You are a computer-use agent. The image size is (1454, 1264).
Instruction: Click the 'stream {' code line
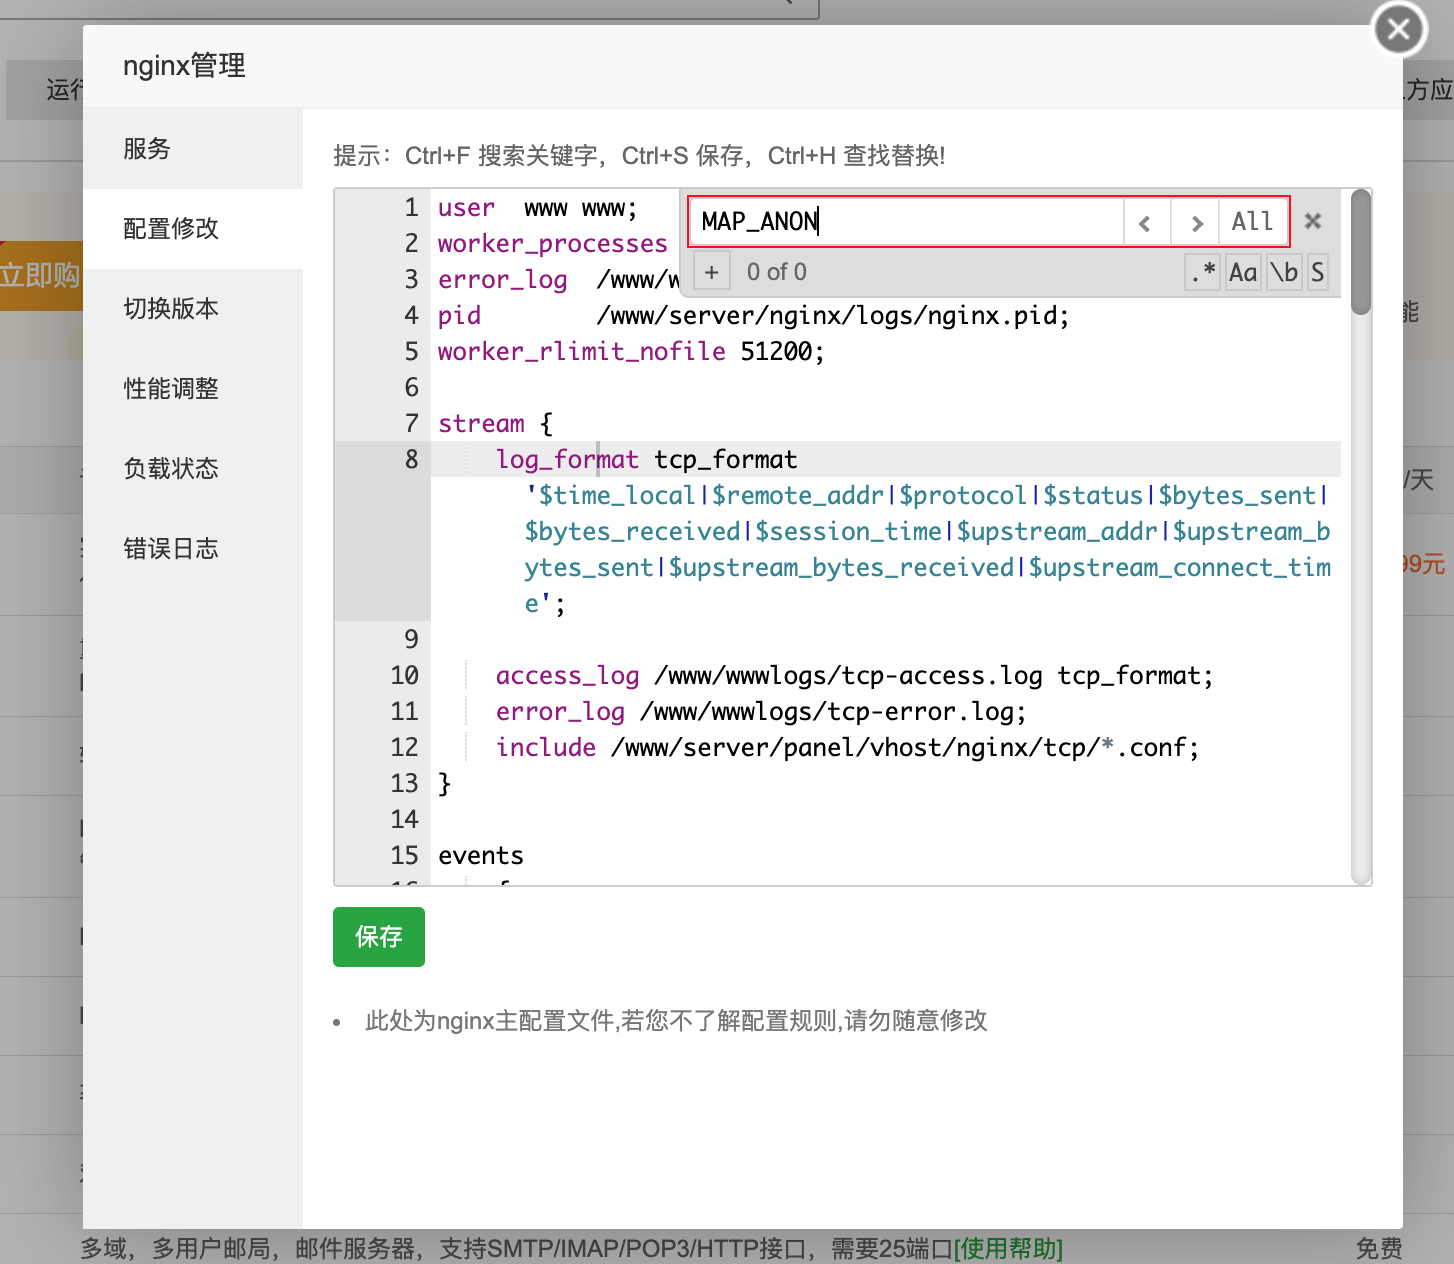point(495,424)
